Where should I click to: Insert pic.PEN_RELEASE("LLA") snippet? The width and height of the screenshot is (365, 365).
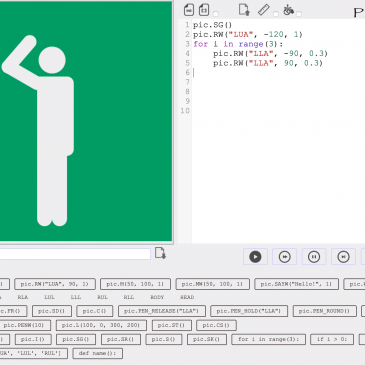162,311
